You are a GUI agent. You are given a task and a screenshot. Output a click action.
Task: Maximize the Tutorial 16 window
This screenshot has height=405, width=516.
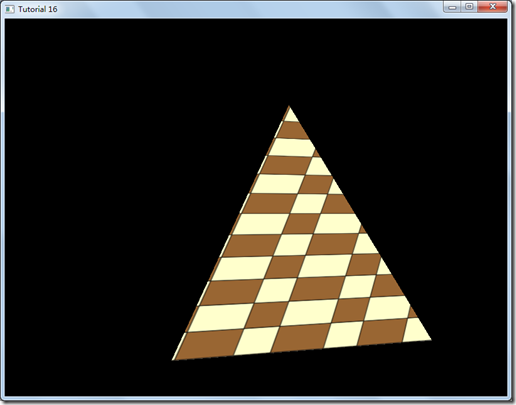(469, 7)
